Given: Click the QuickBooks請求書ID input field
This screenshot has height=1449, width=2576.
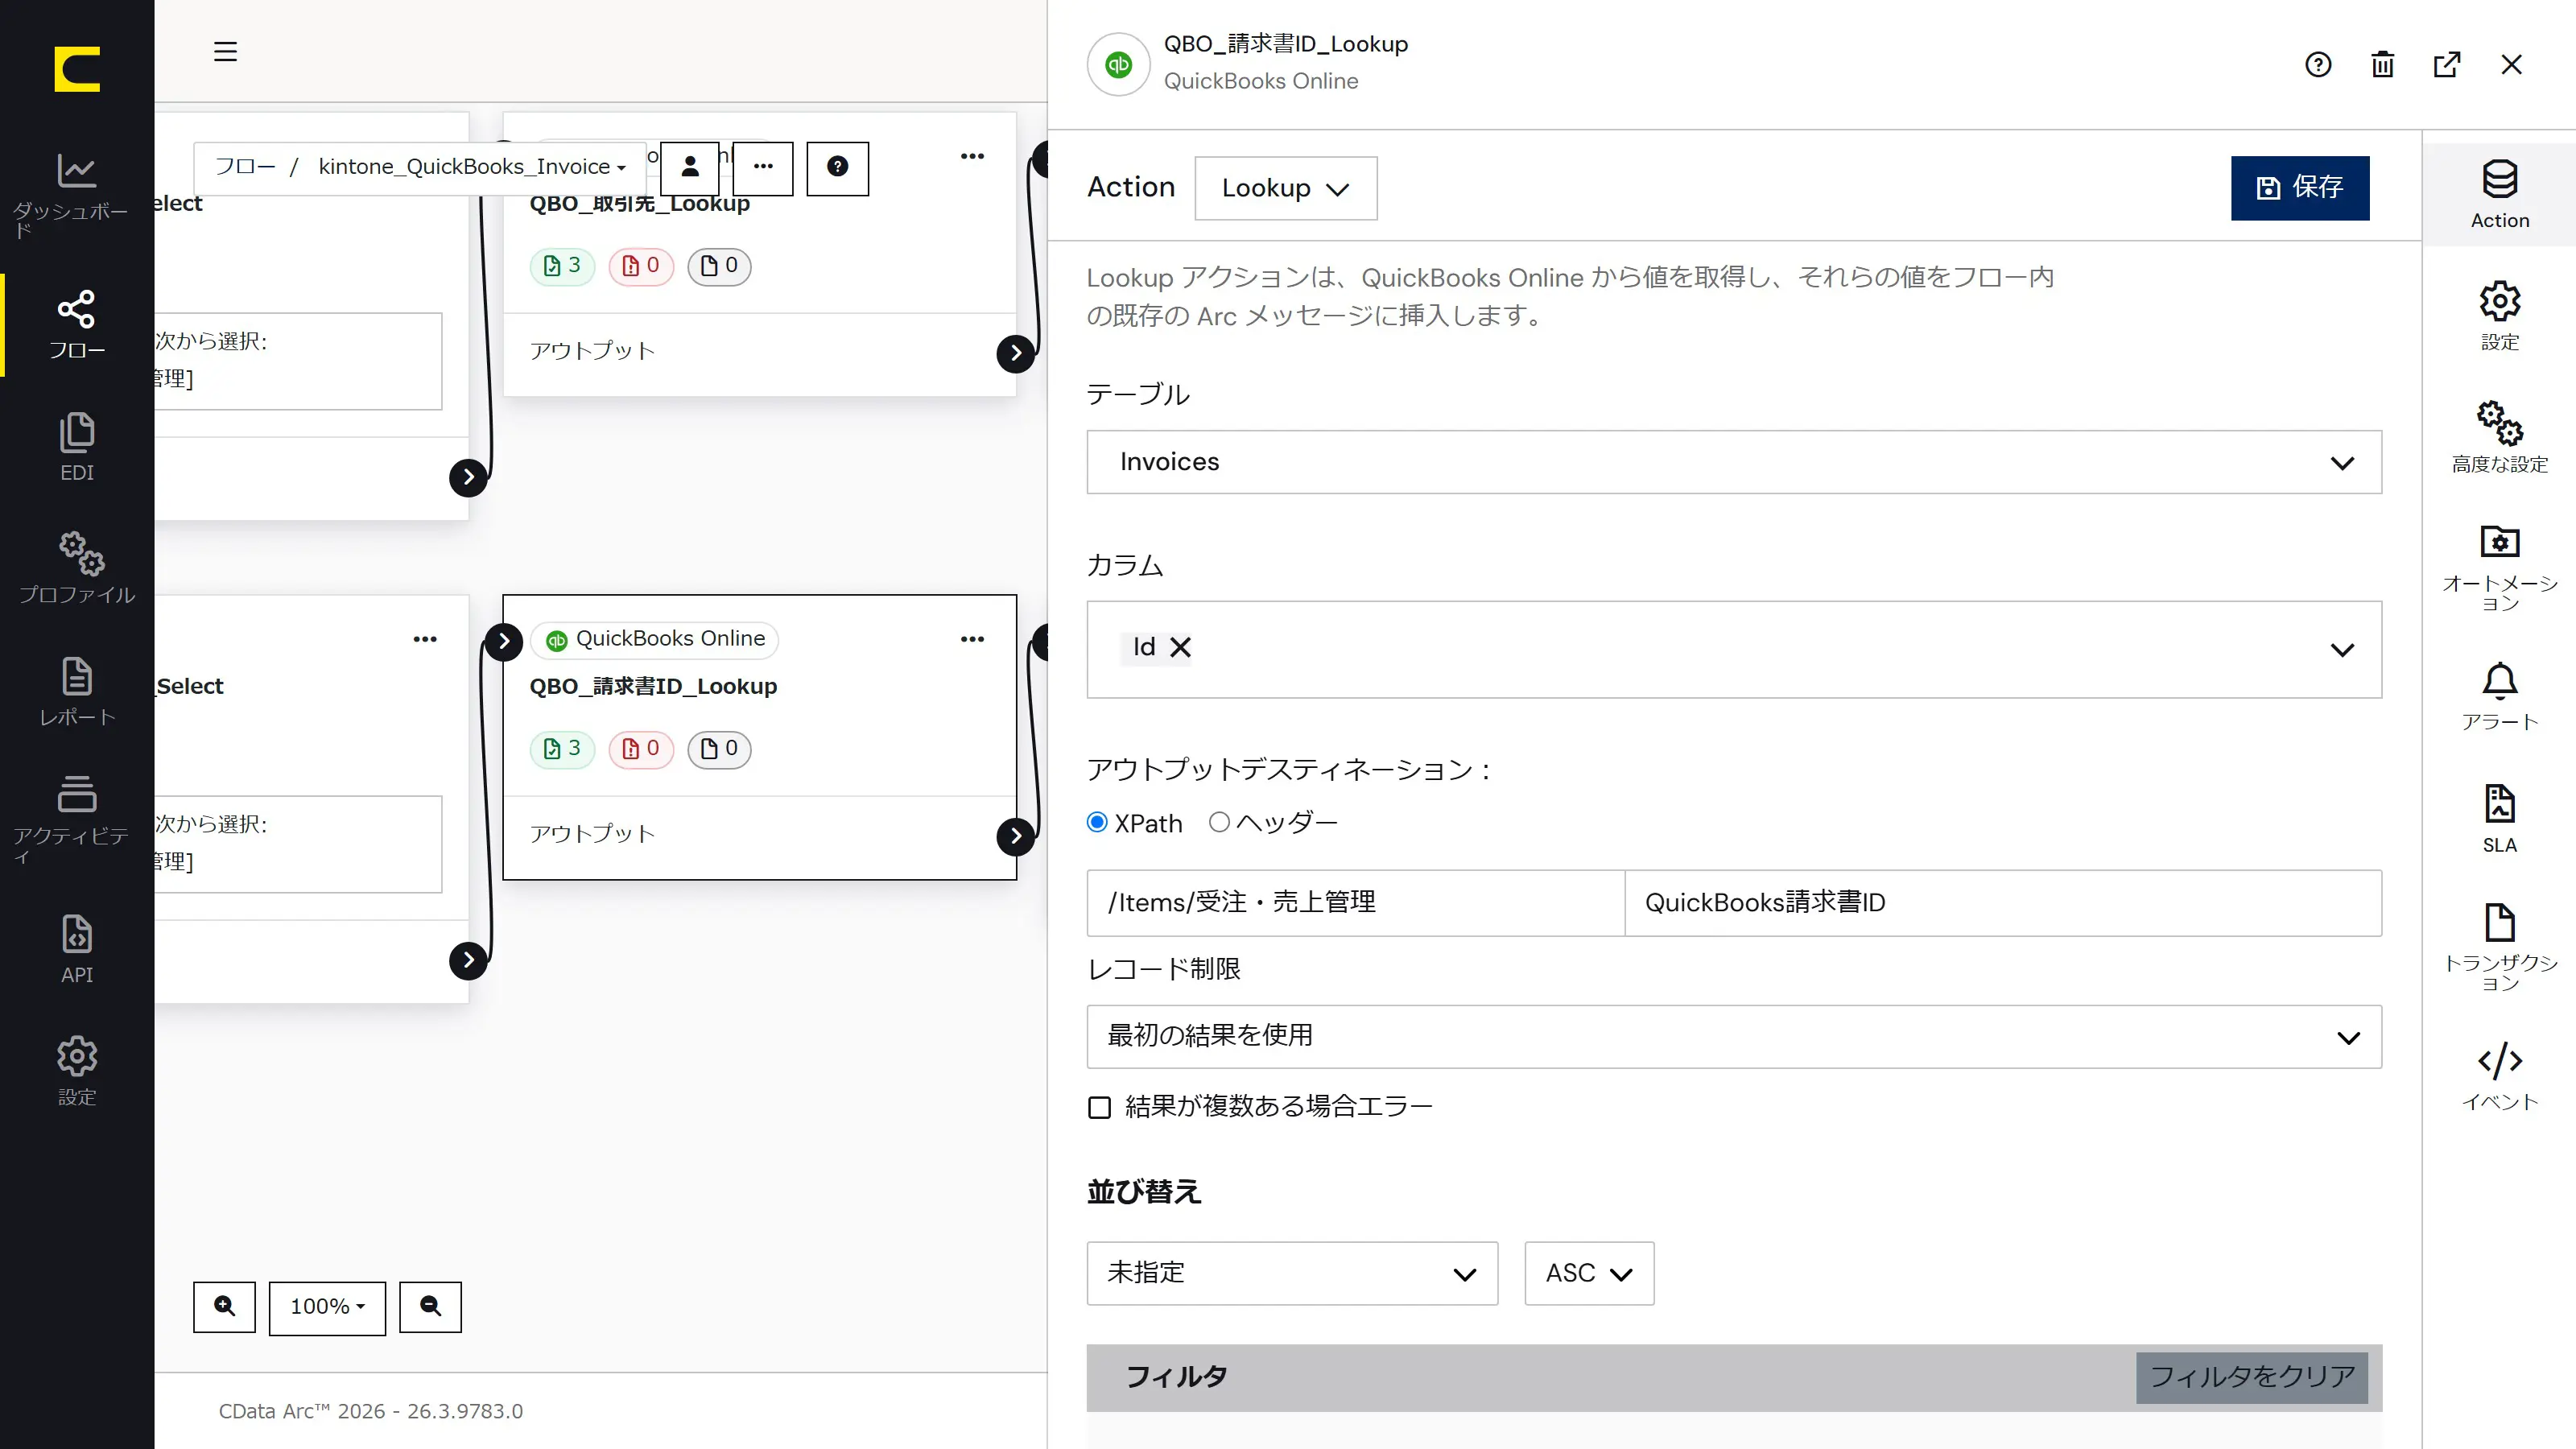Looking at the screenshot, I should pyautogui.click(x=2003, y=903).
